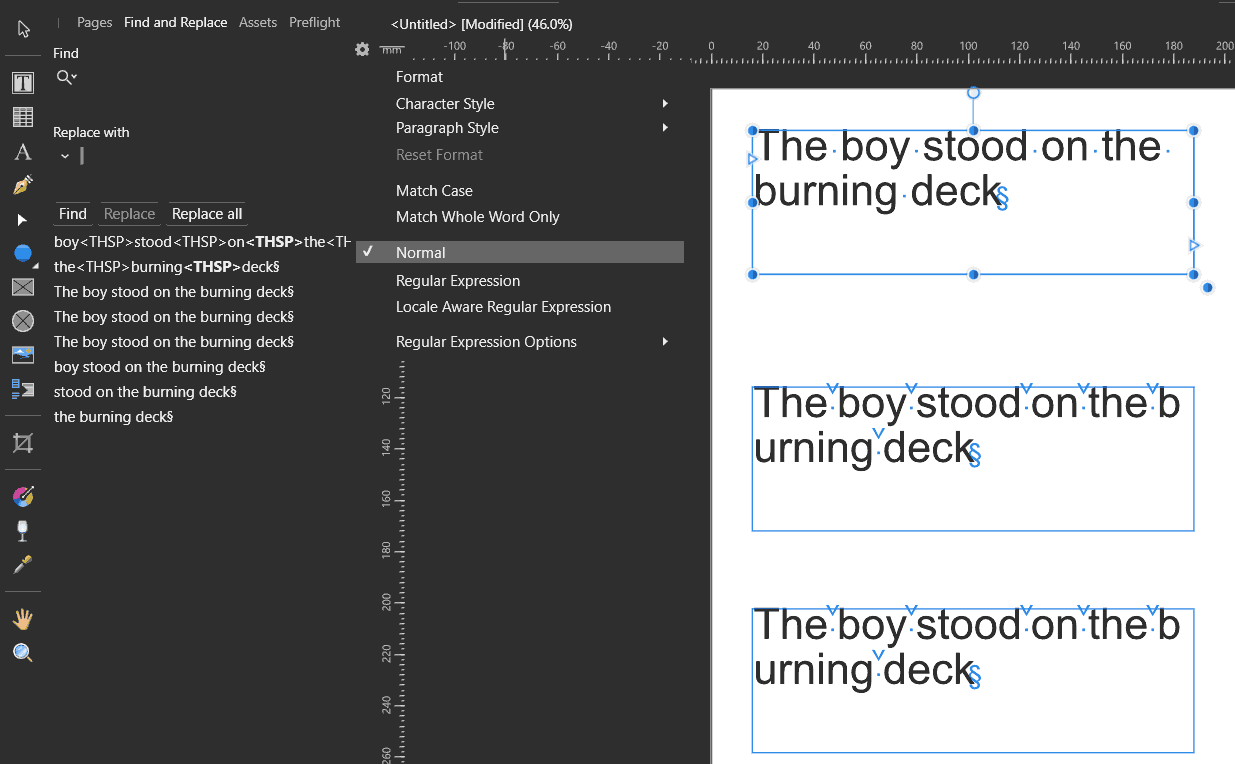
Task: Select result 'the<THSP>burning<THSP>deck§'
Action: [166, 267]
